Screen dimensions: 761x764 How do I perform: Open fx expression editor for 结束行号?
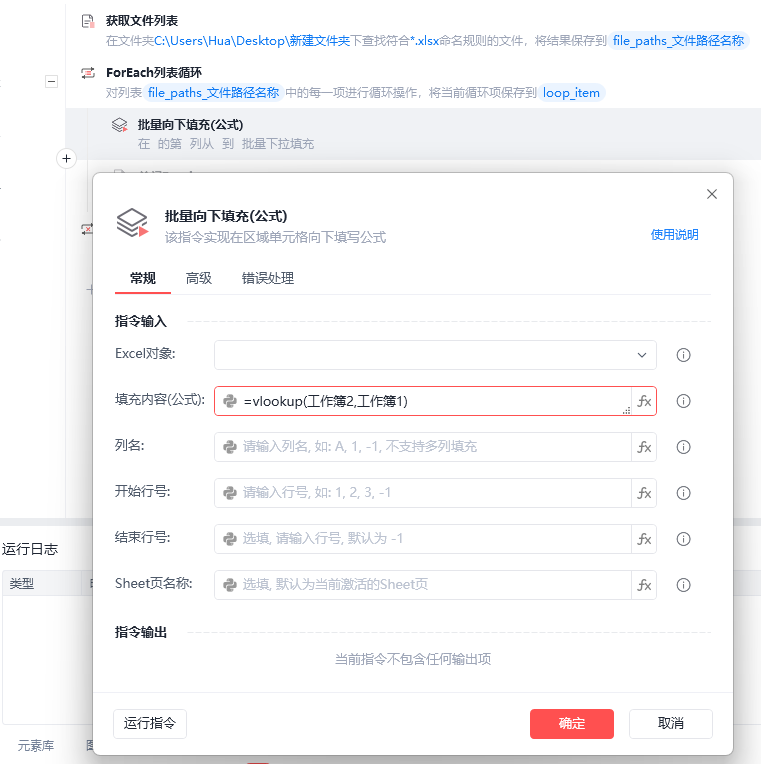click(644, 539)
